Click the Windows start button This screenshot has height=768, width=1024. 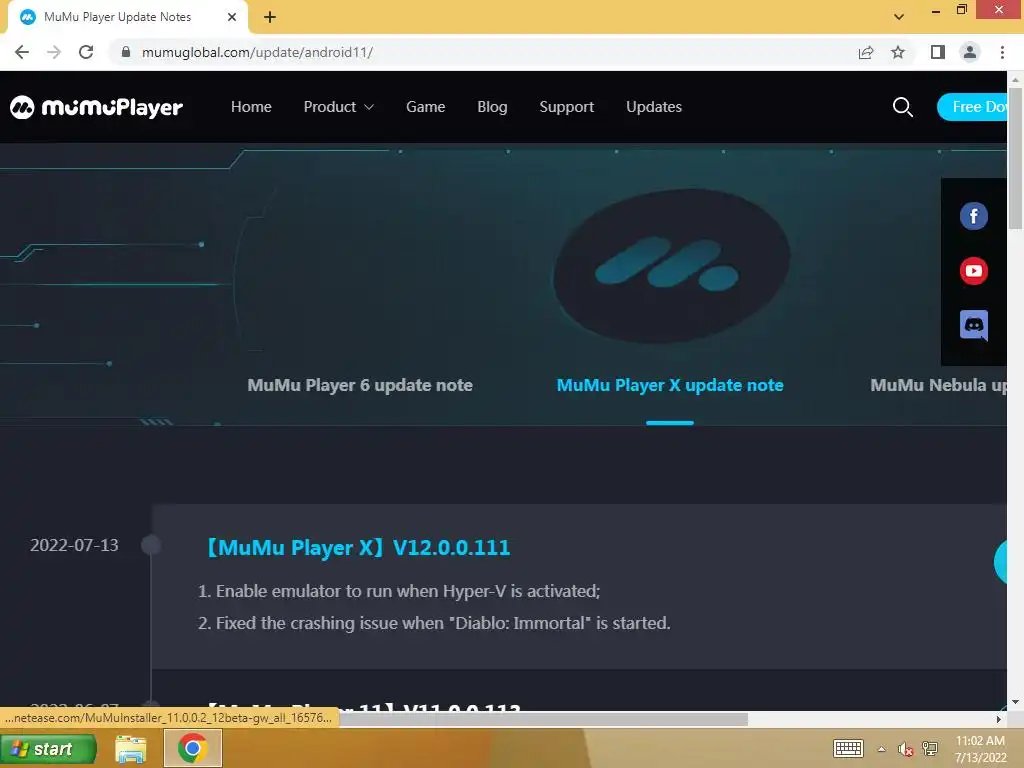pos(48,749)
